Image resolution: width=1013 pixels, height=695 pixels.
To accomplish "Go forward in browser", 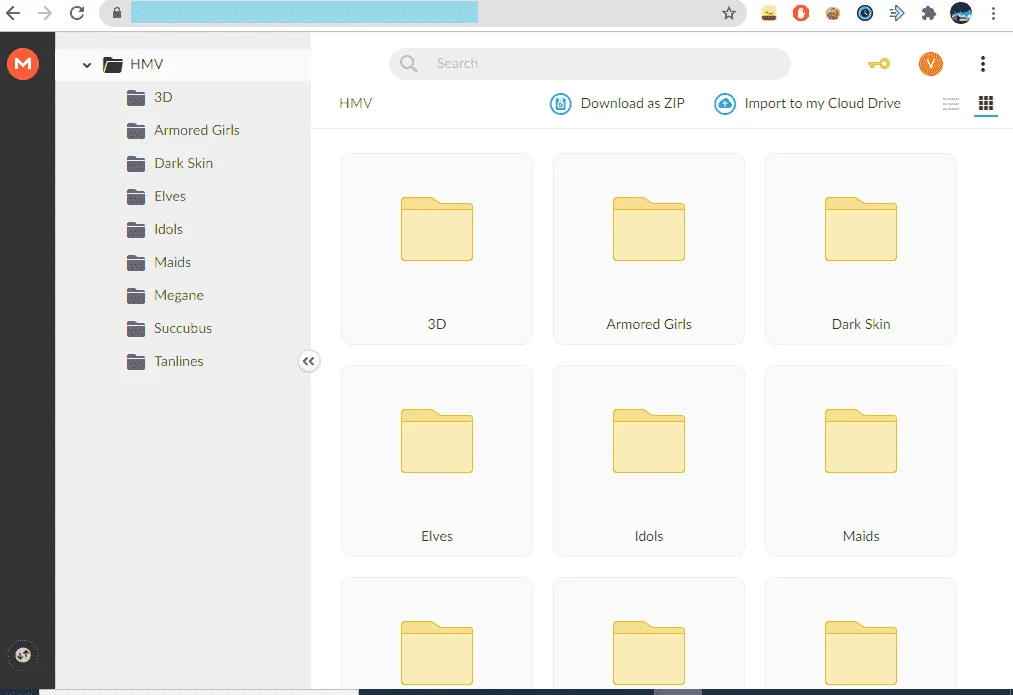I will (x=45, y=13).
